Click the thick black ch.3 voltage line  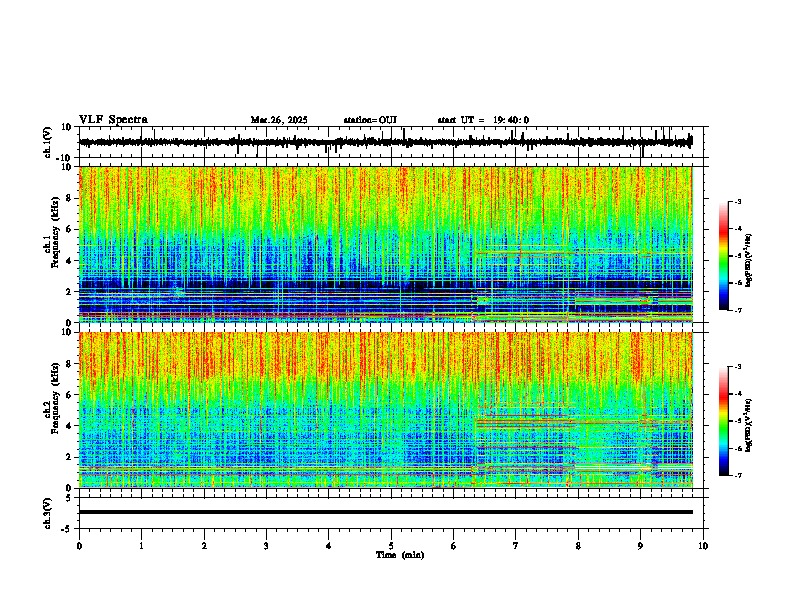tap(385, 512)
